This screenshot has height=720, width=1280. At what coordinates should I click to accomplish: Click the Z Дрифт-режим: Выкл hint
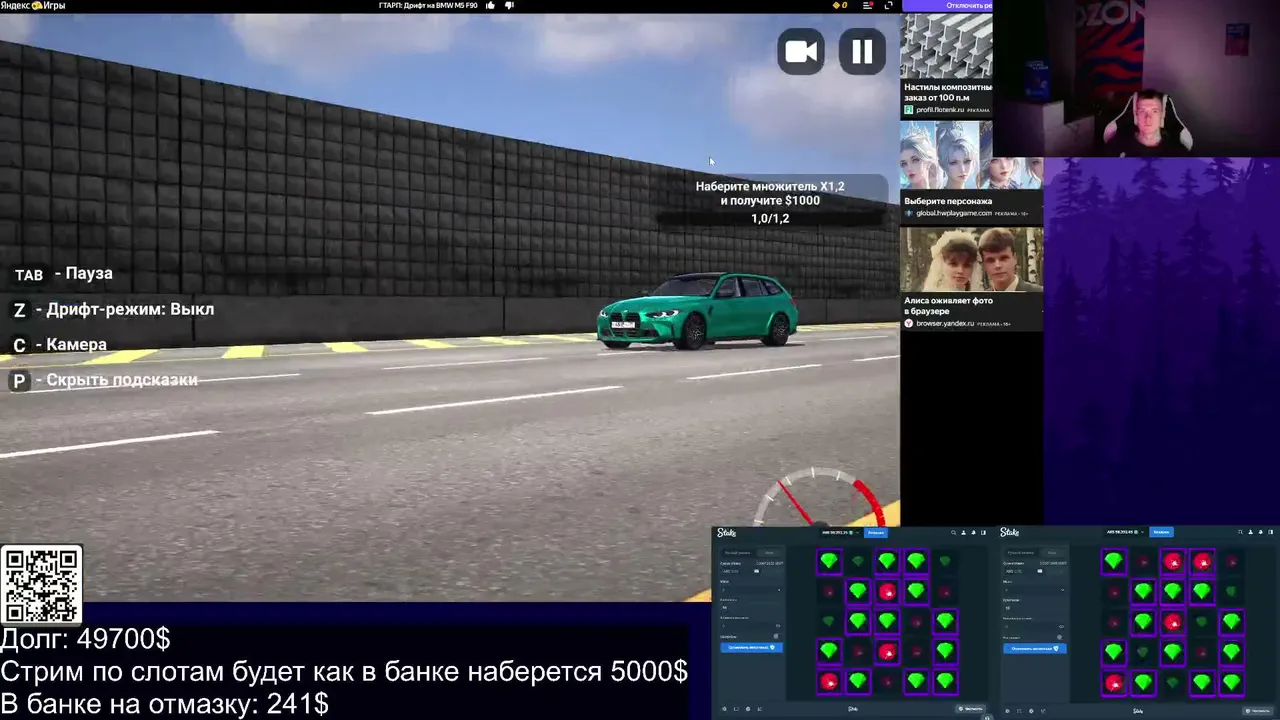coord(113,310)
